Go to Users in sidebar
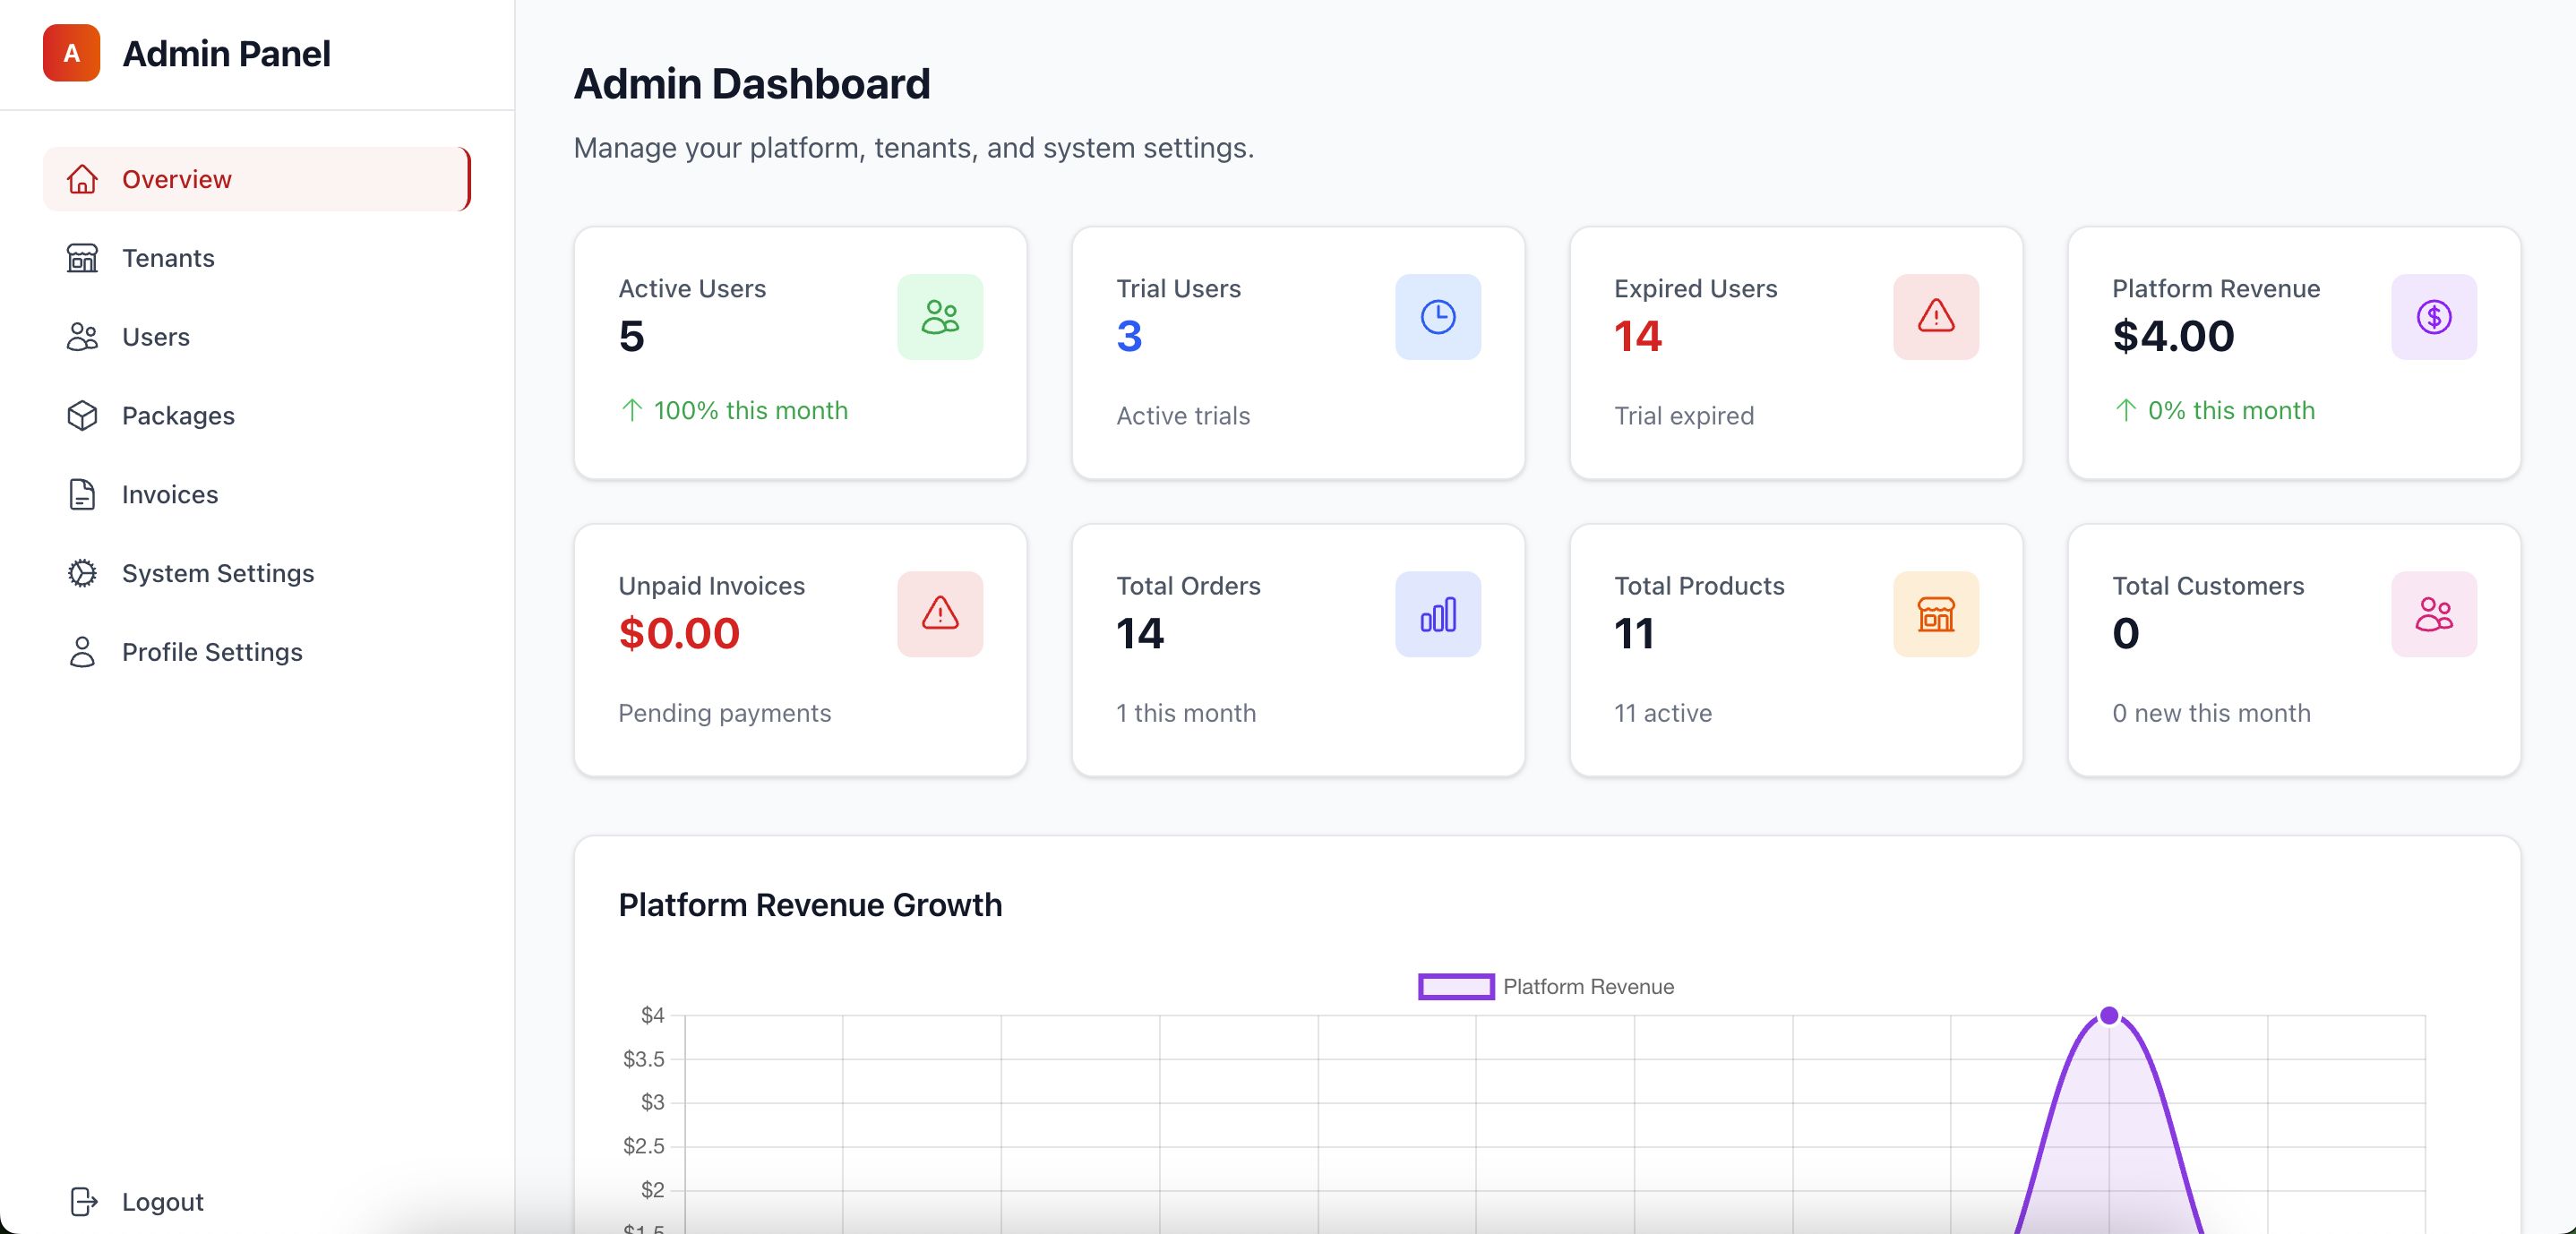Image resolution: width=2576 pixels, height=1234 pixels. 155,337
